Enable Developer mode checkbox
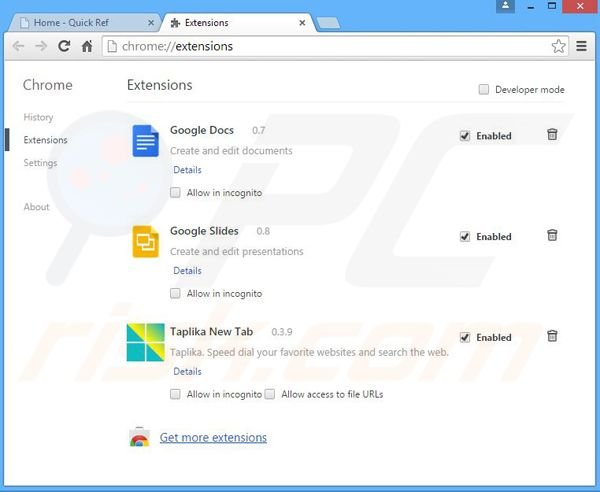Image resolution: width=600 pixels, height=492 pixels. click(484, 90)
